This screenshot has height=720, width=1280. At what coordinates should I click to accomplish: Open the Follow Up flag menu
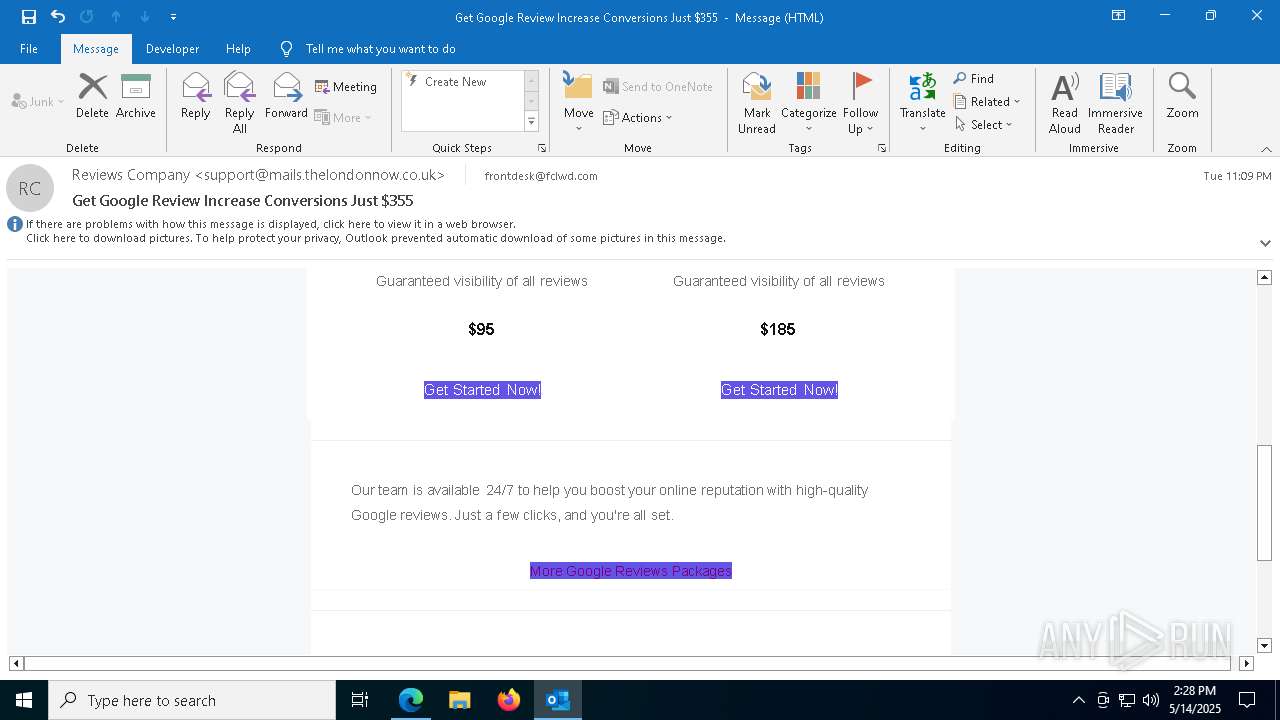[860, 103]
